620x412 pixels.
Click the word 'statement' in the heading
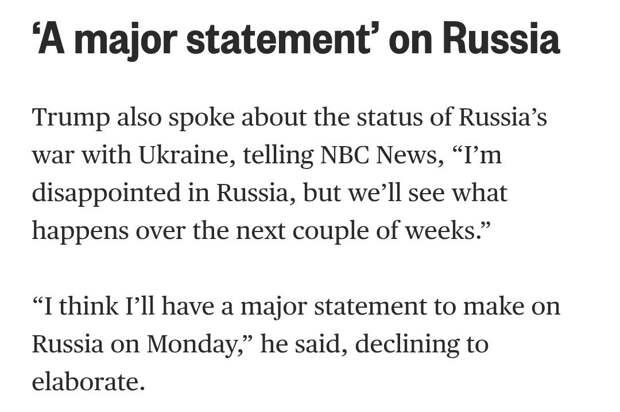(x=278, y=39)
